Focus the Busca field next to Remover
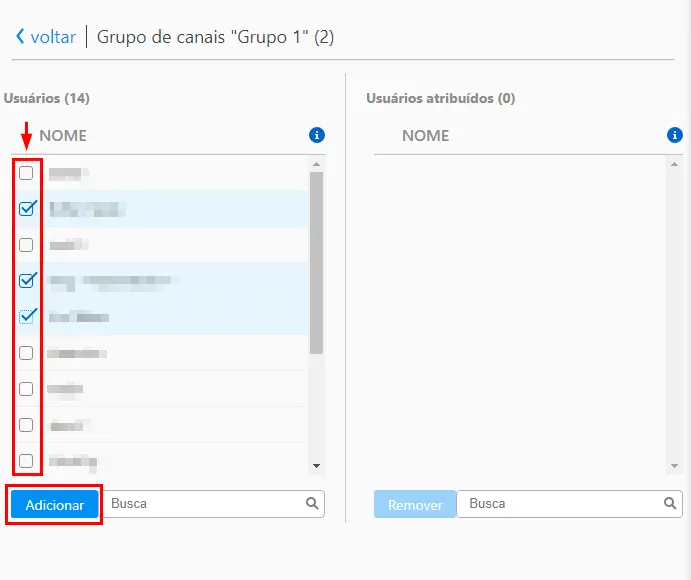Screen dimensions: 691x580 [569, 504]
